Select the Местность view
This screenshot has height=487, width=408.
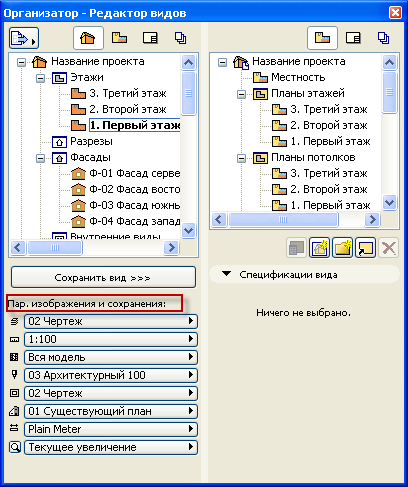tap(289, 77)
